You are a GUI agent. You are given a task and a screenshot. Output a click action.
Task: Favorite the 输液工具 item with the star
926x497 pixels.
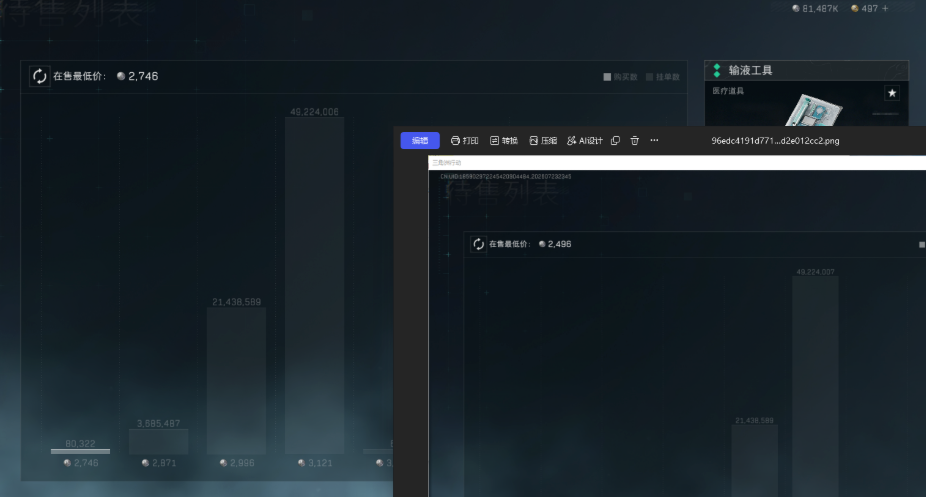click(892, 93)
